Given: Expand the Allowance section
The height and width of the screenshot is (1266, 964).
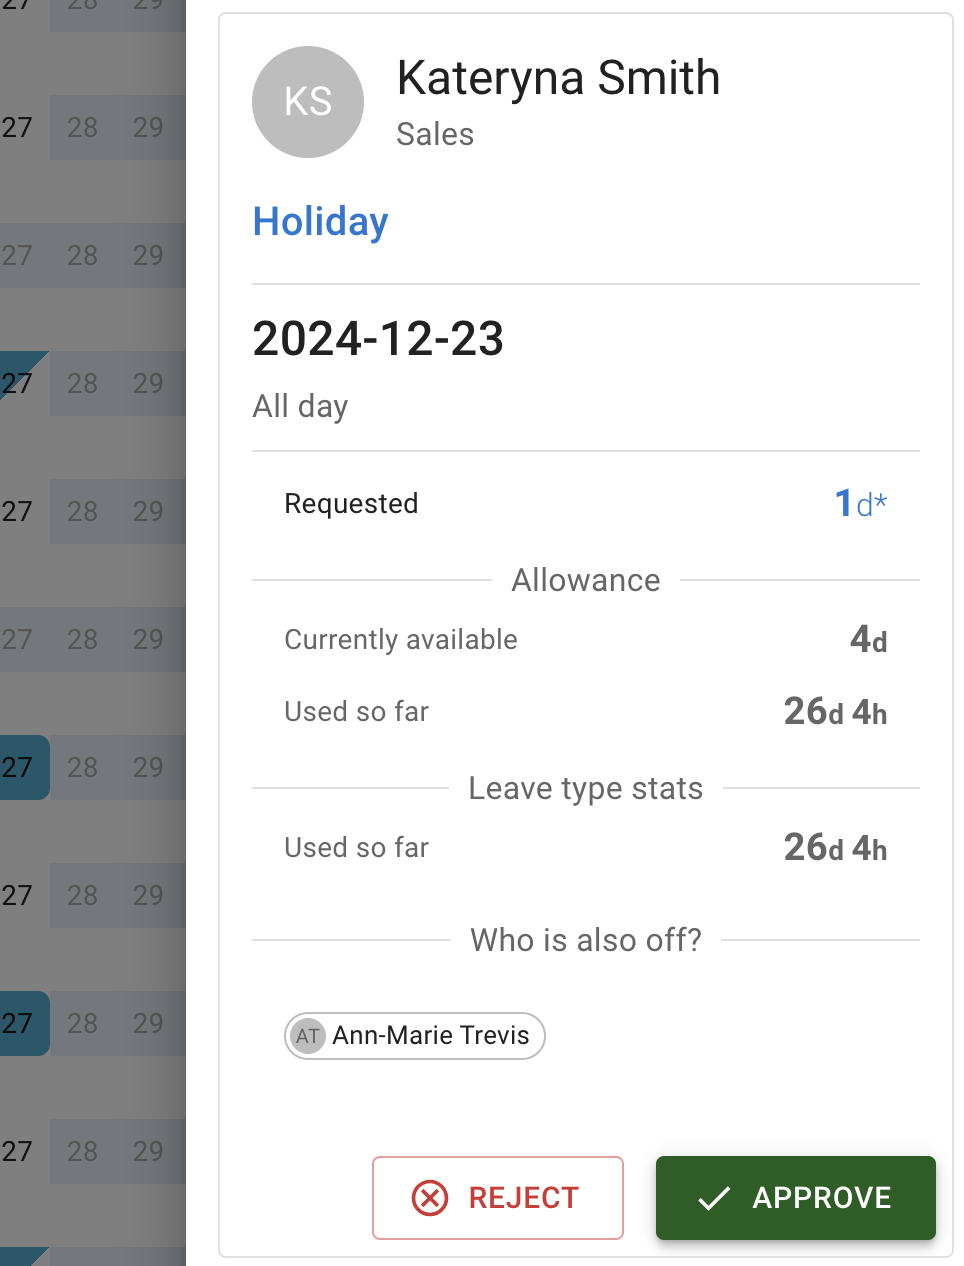Looking at the screenshot, I should [x=586, y=580].
